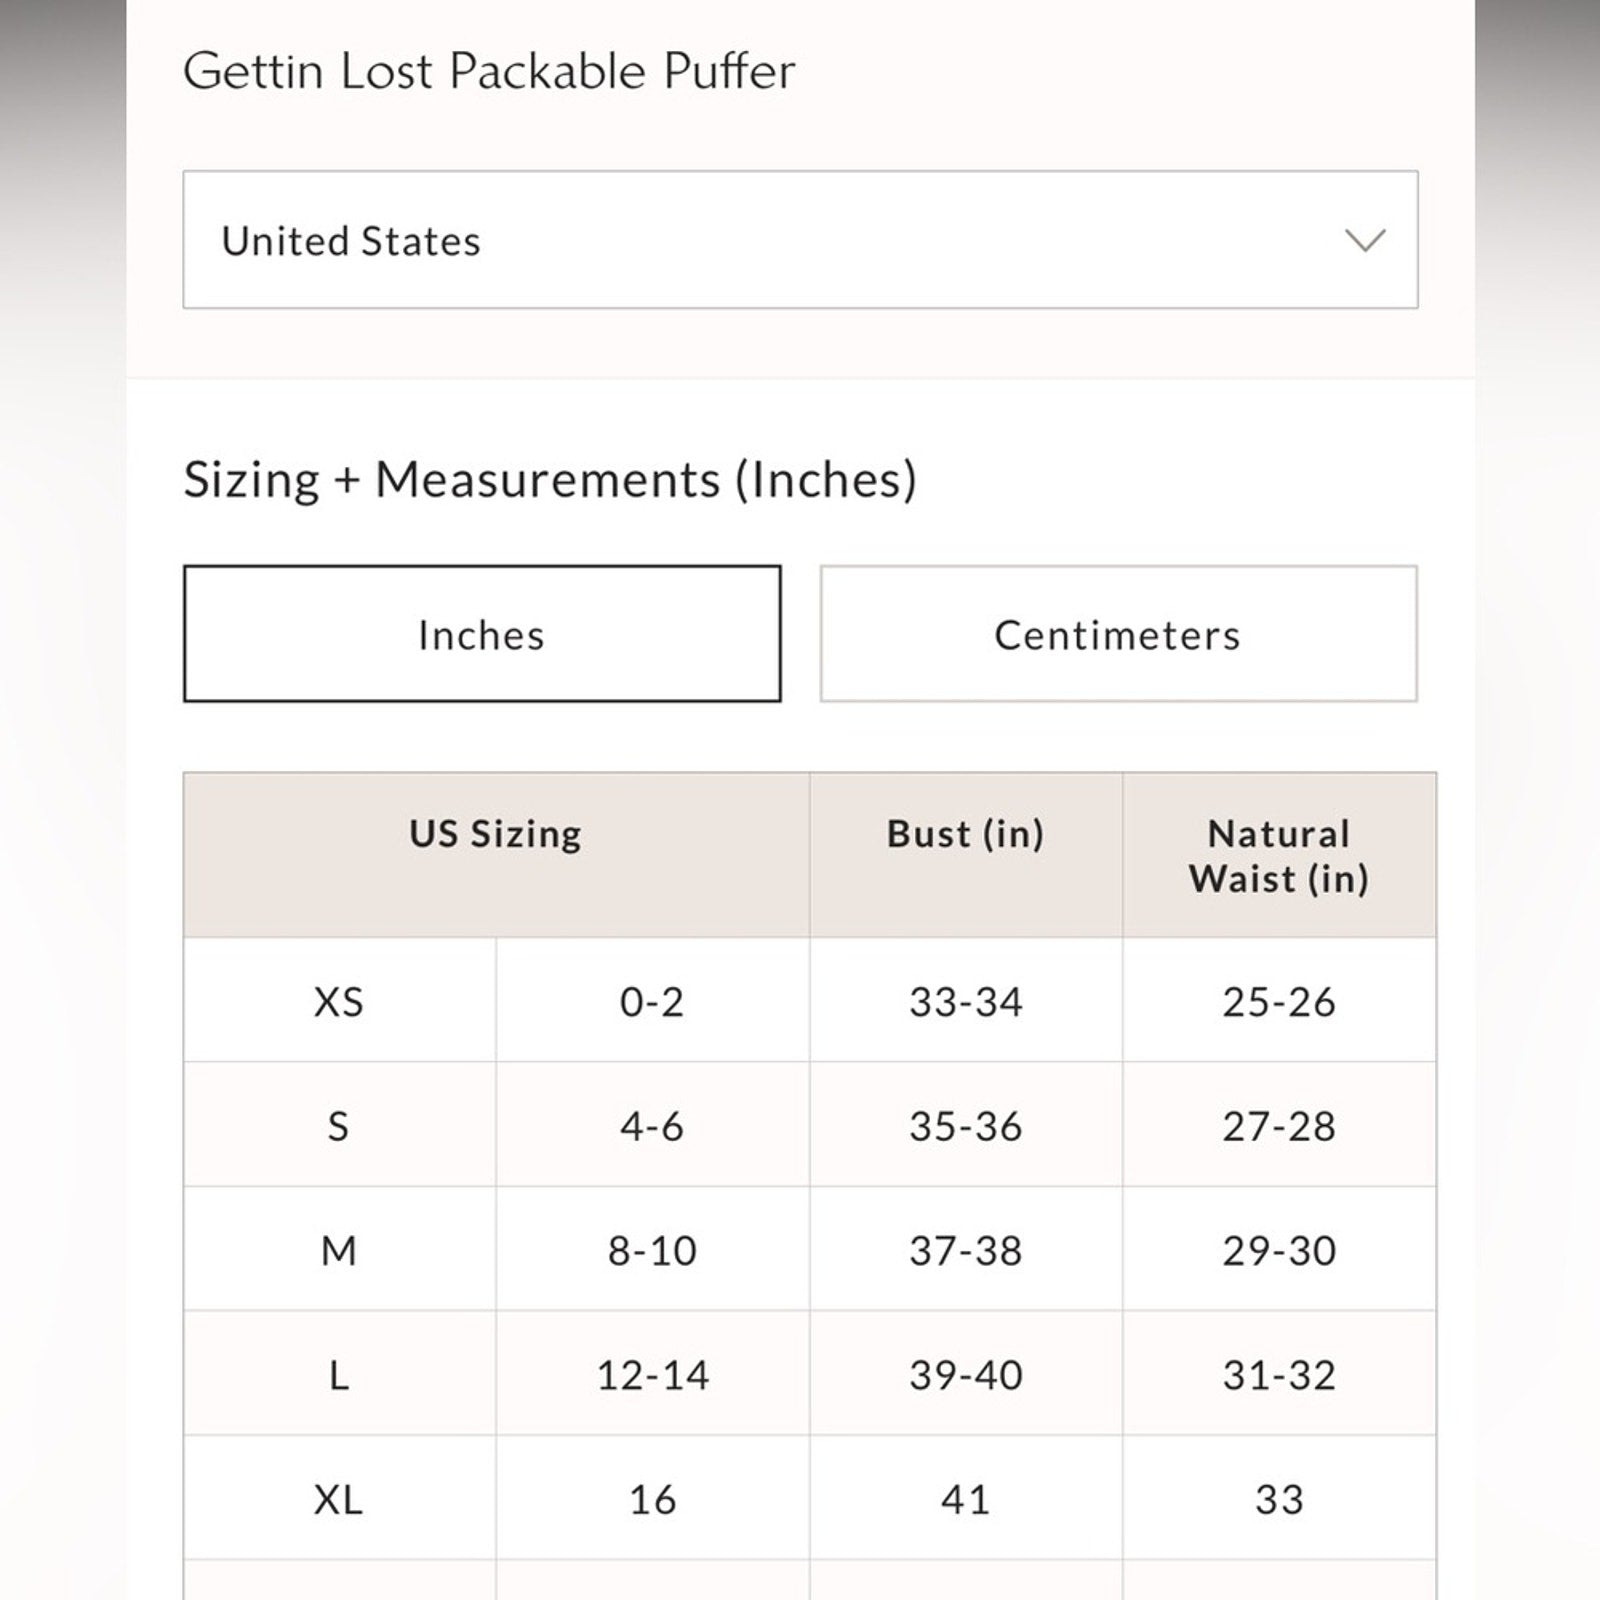Click the dropdown chevron arrow icon
This screenshot has width=1600, height=1600.
1364,240
